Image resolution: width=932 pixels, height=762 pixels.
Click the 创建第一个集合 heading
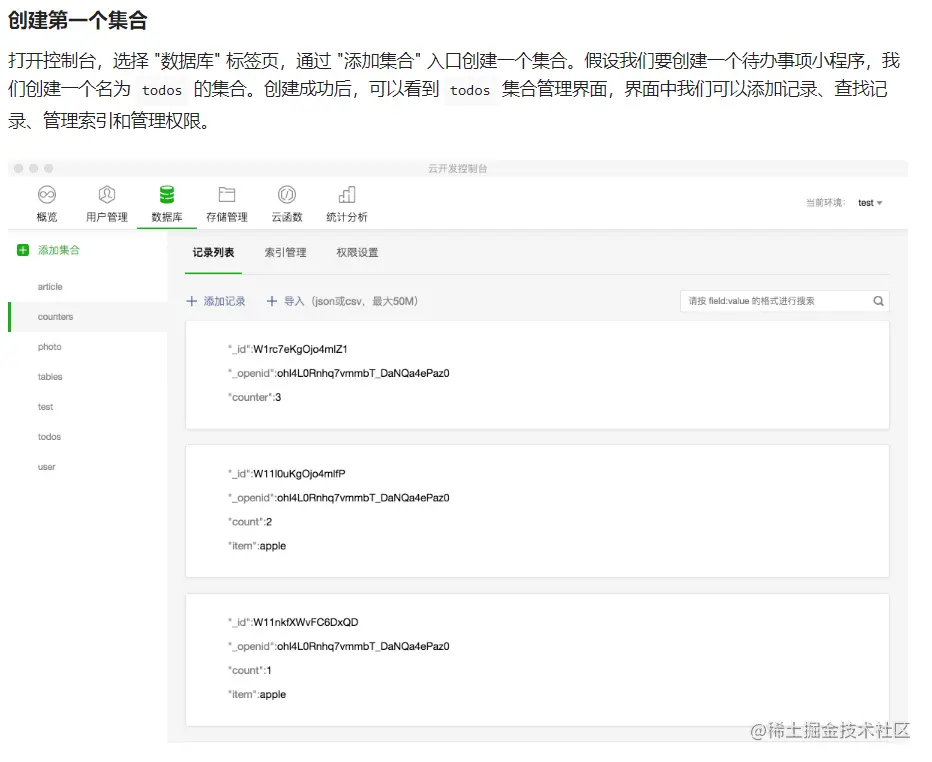click(x=77, y=20)
